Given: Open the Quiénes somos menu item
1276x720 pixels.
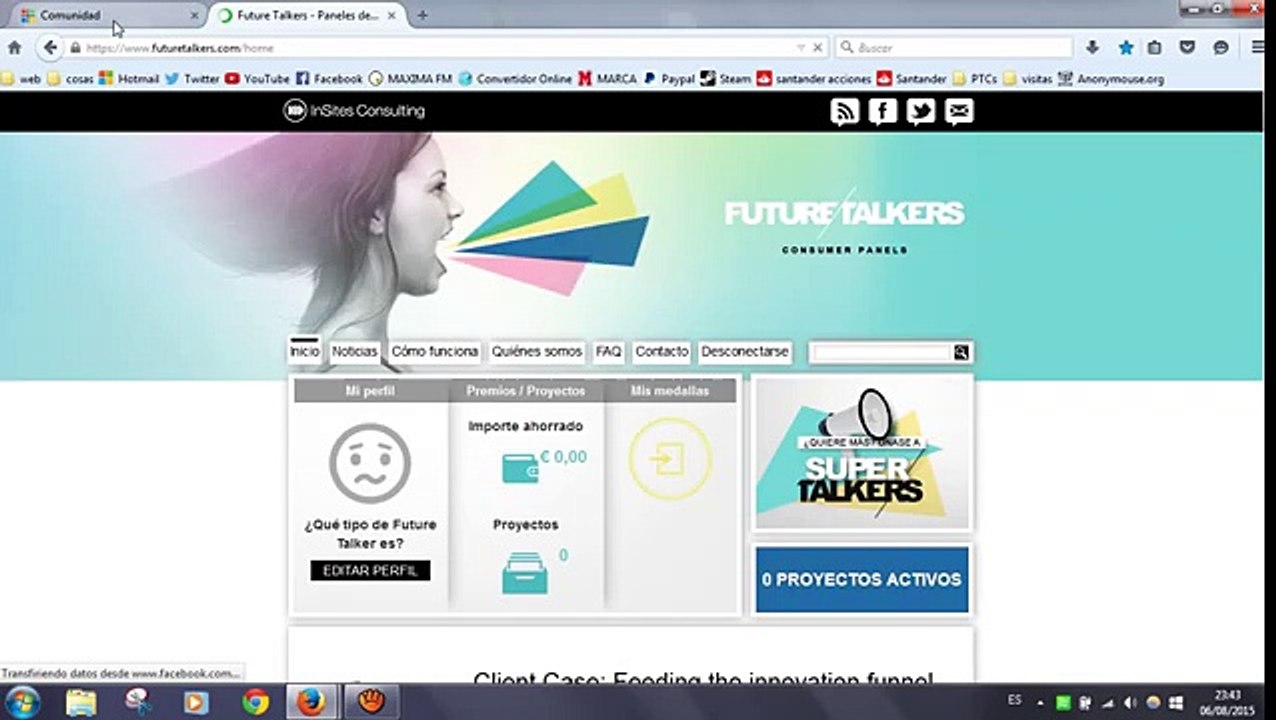Looking at the screenshot, I should click(536, 351).
